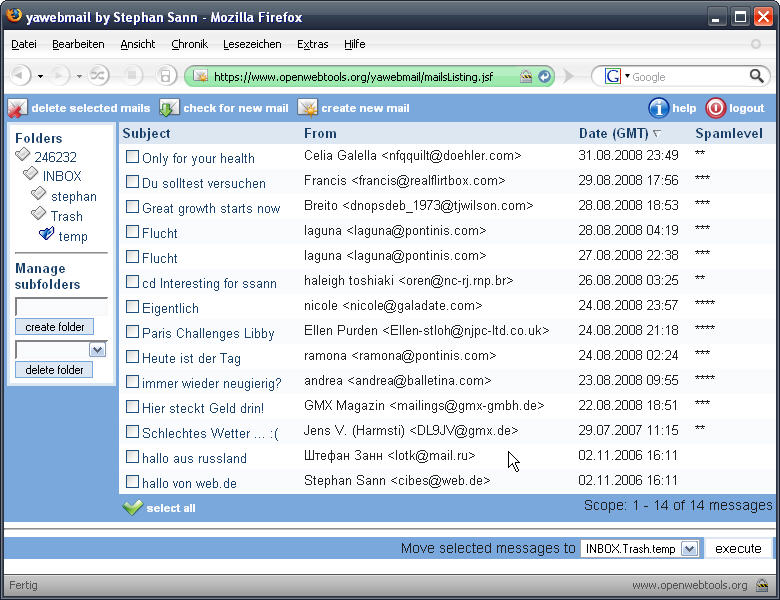Open the Extras menu

click(x=312, y=44)
